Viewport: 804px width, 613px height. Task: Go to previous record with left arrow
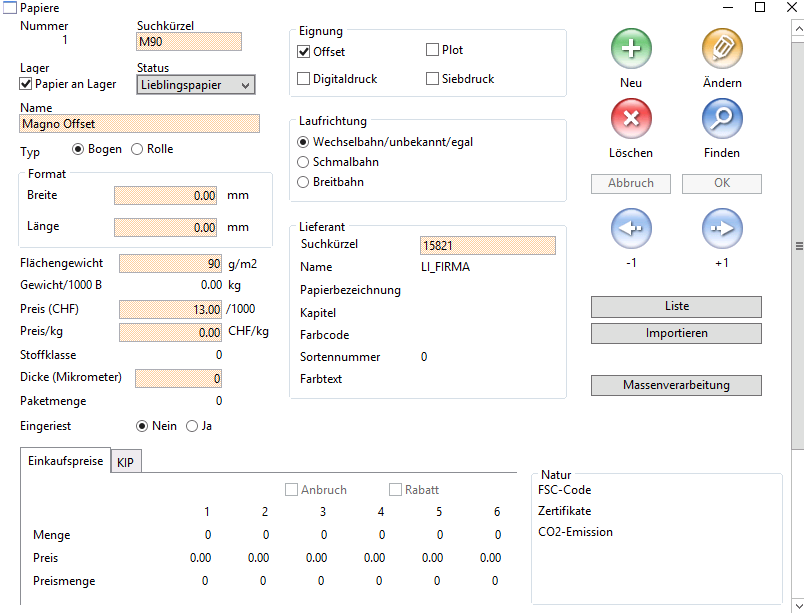tap(631, 229)
